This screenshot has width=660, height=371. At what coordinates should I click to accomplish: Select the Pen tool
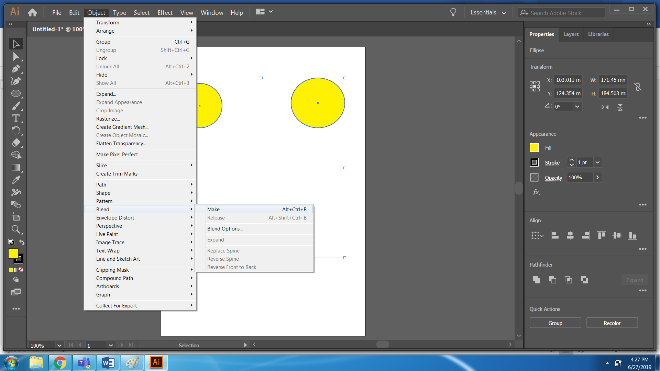(x=16, y=69)
